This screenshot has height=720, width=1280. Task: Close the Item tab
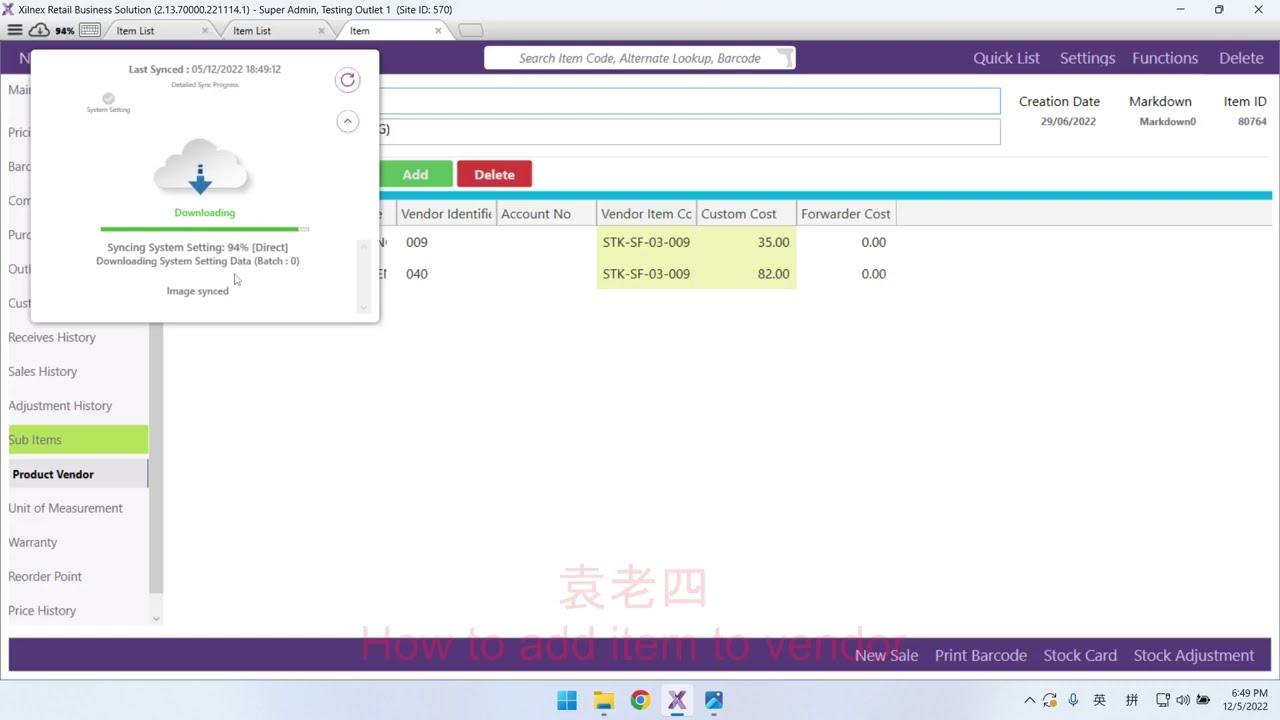438,31
